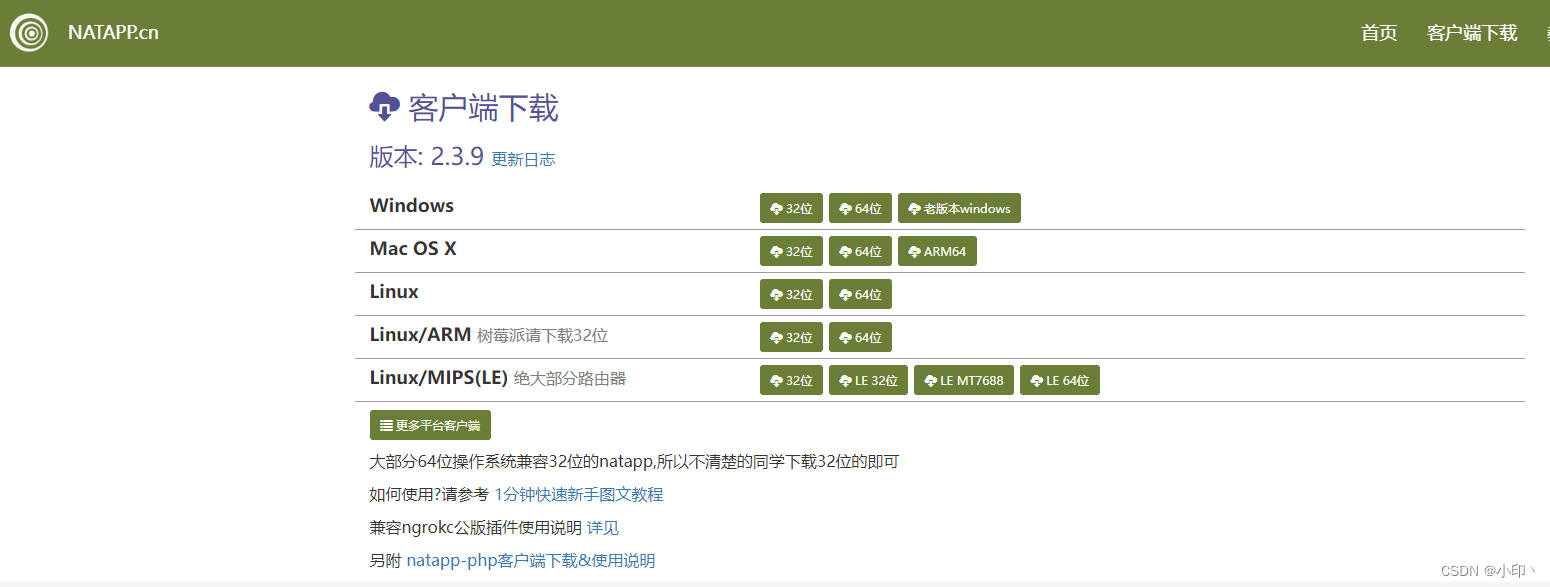Download 老版本windows client
This screenshot has width=1550, height=587.
959,208
